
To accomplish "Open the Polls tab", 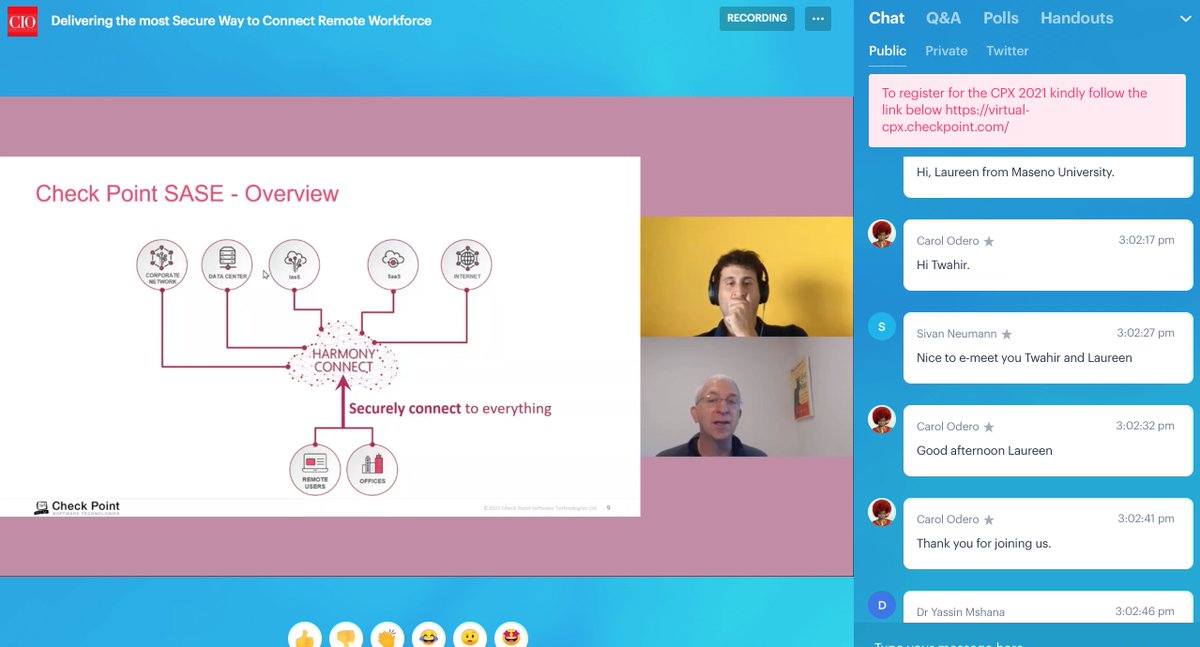I will click(1001, 18).
